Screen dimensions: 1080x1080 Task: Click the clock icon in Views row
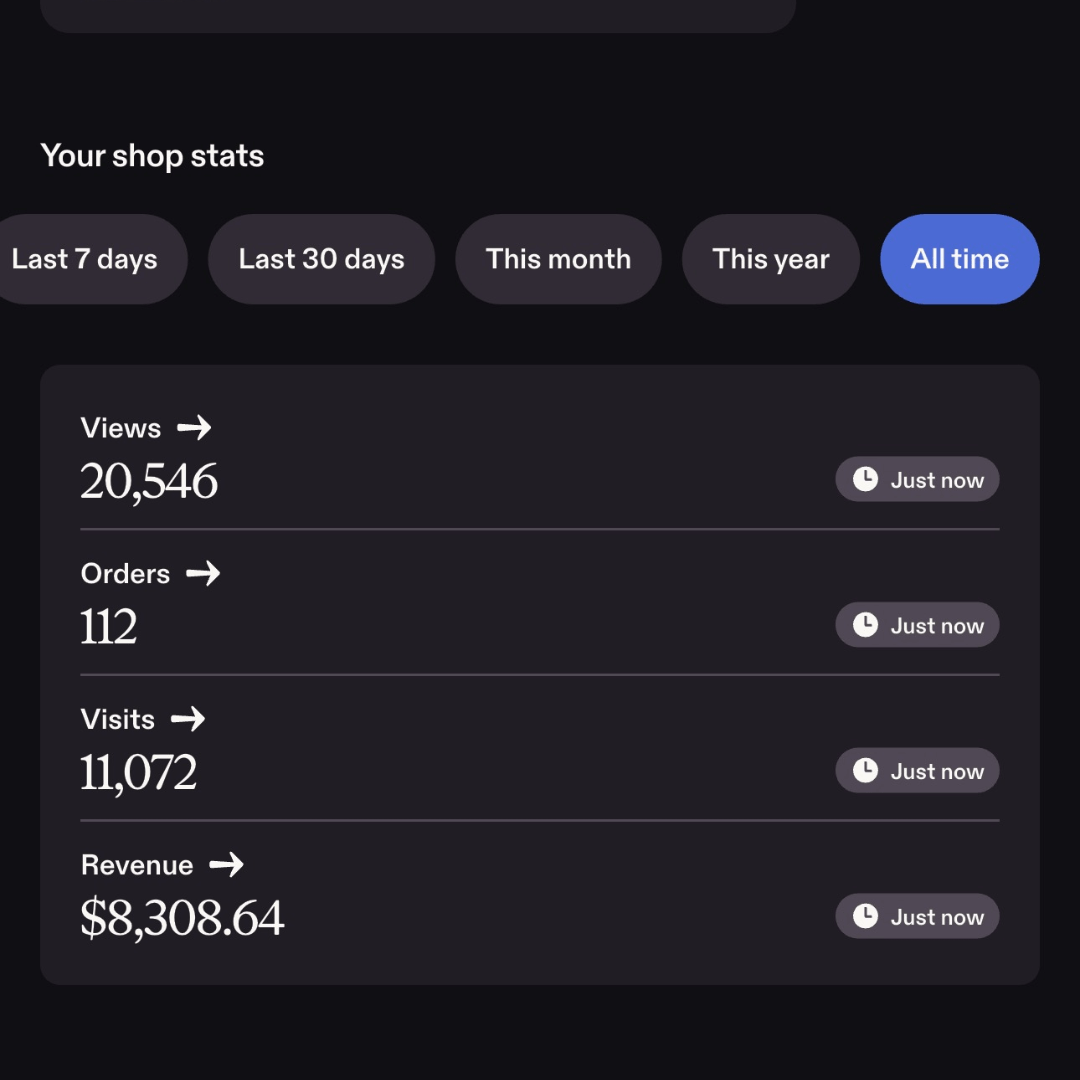click(x=865, y=479)
